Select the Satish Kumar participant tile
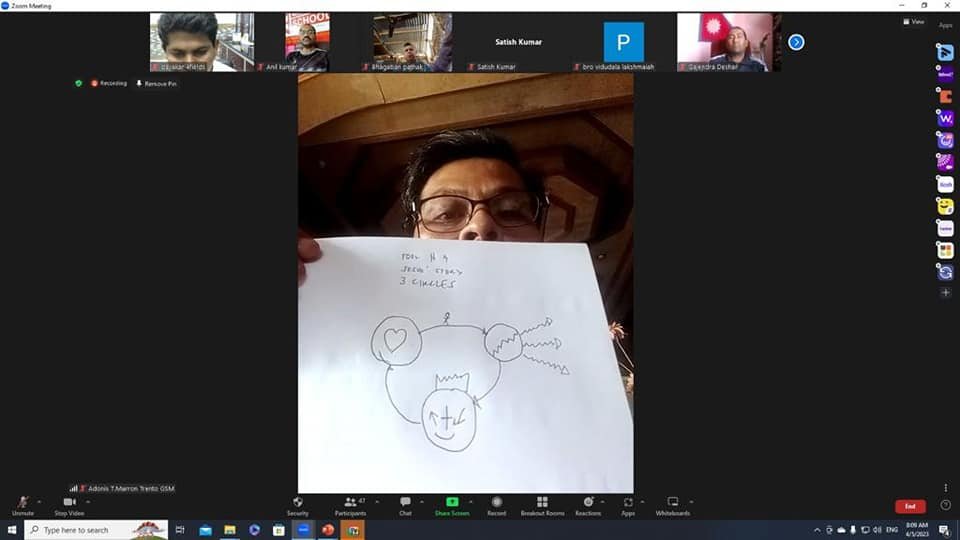 pyautogui.click(x=518, y=42)
